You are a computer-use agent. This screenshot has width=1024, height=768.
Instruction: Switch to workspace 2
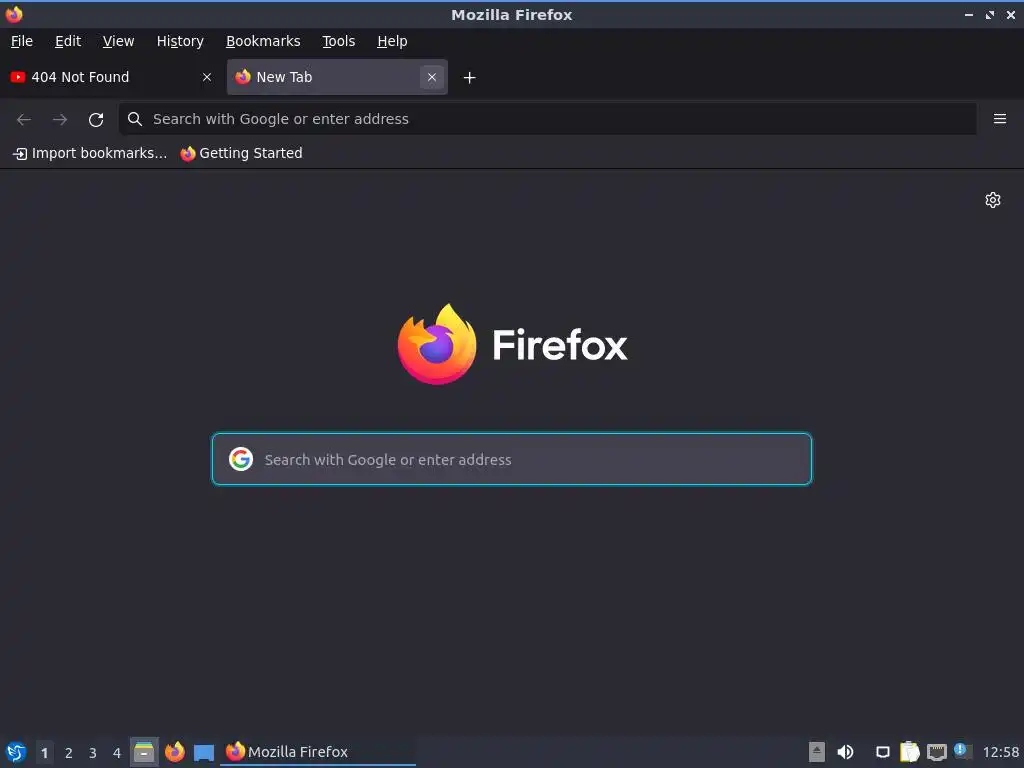(69, 753)
